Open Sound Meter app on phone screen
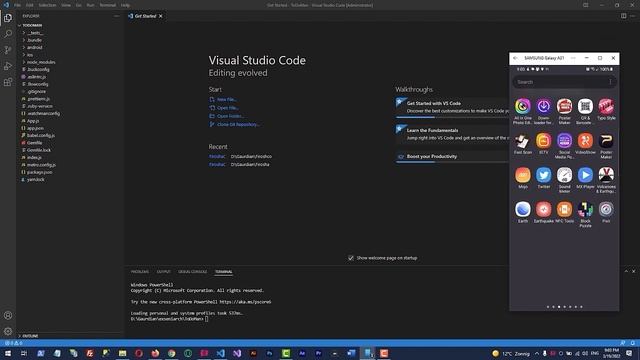This screenshot has width=640, height=360. pyautogui.click(x=564, y=180)
